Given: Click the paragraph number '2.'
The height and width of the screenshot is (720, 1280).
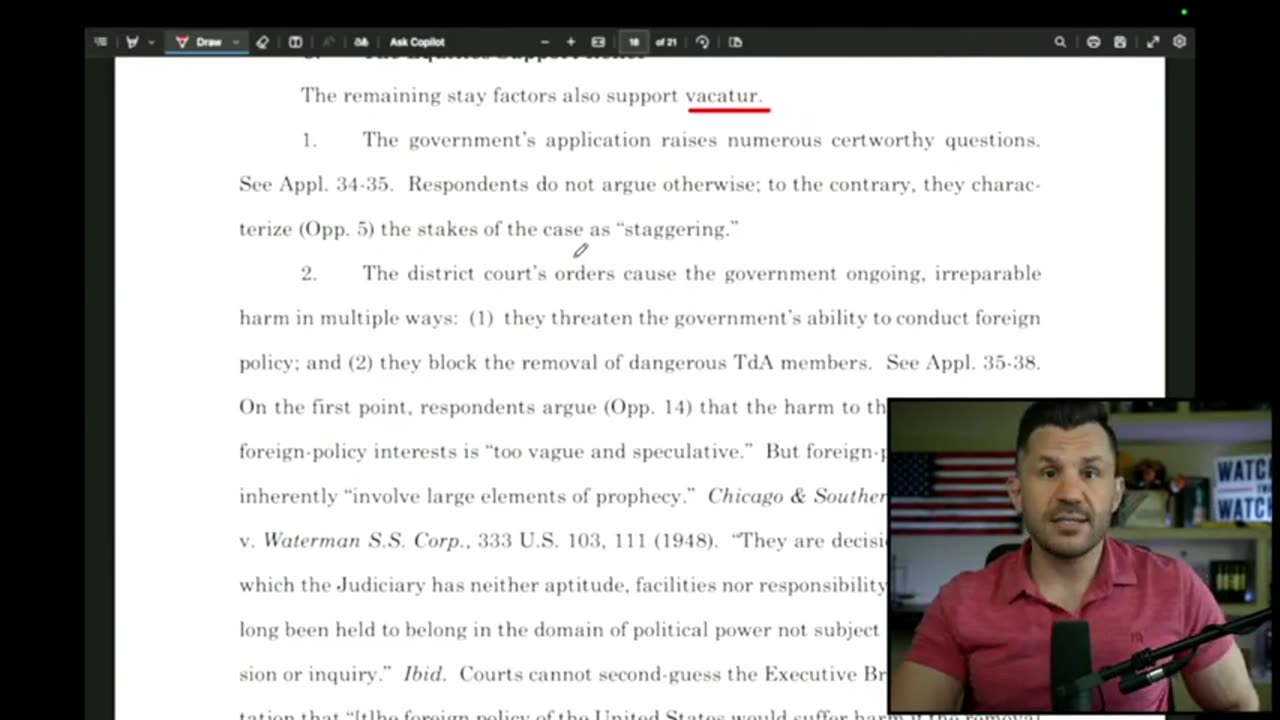Looking at the screenshot, I should [309, 273].
